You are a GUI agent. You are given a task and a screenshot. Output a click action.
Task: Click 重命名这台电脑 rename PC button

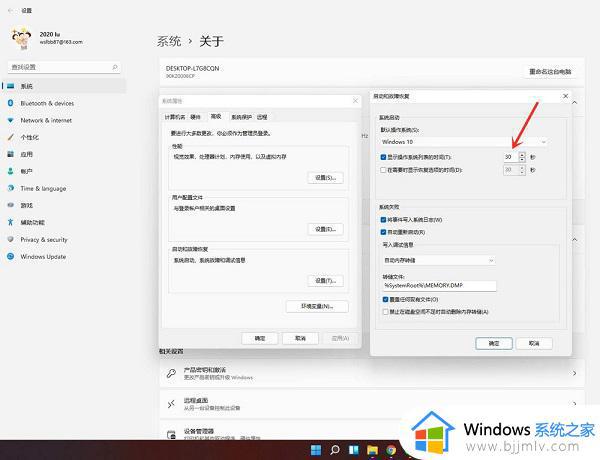(x=550, y=72)
